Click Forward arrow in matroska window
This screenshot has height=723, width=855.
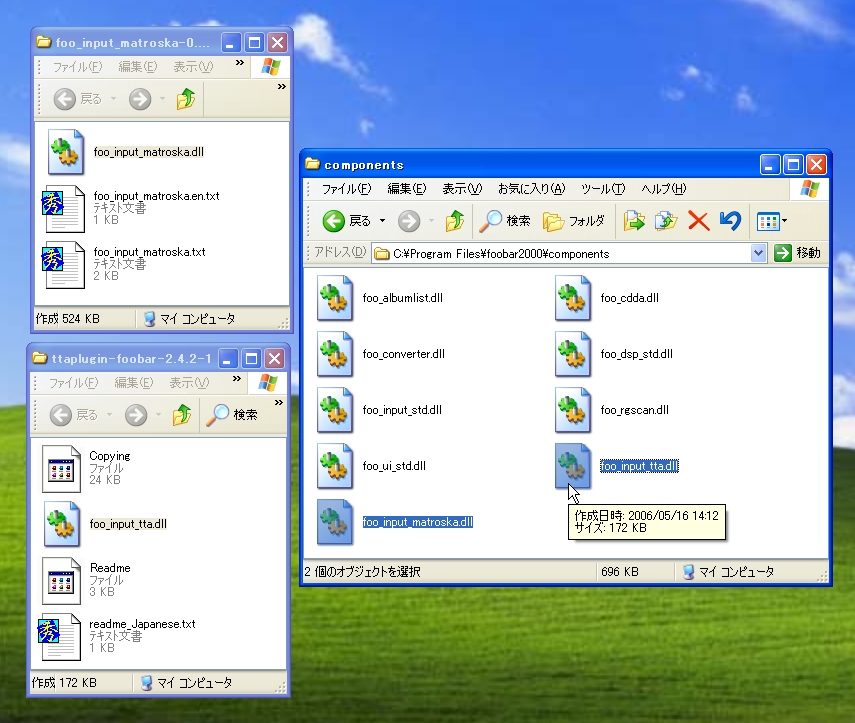(x=140, y=99)
